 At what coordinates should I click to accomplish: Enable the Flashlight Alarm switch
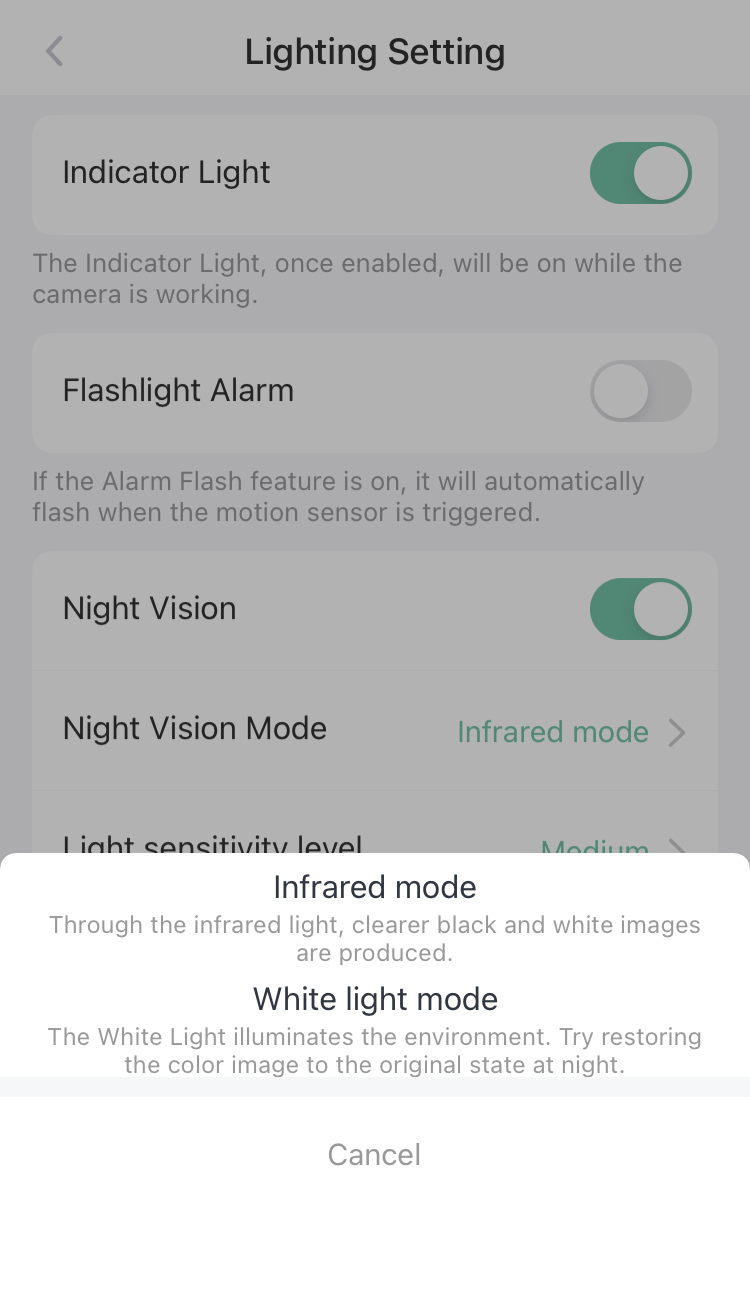[x=641, y=391]
